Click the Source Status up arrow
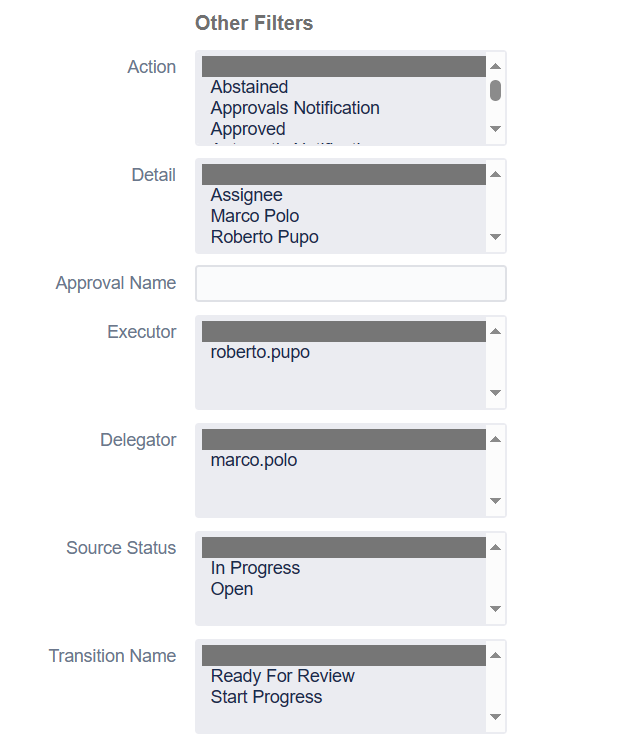This screenshot has width=628, height=746. click(495, 546)
